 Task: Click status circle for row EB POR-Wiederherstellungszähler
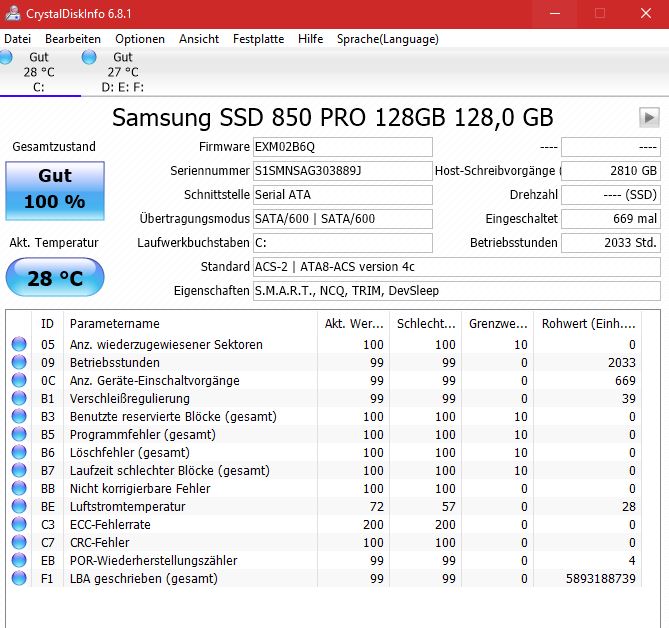pyautogui.click(x=19, y=560)
